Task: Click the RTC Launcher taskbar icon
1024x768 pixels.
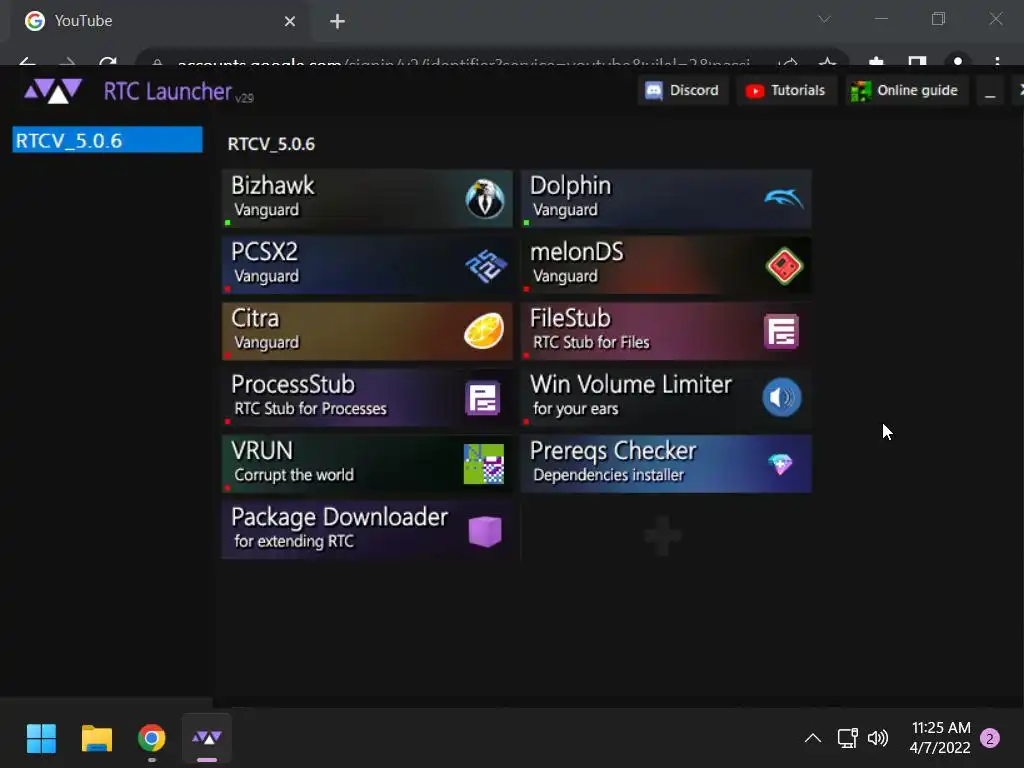Action: click(x=206, y=738)
